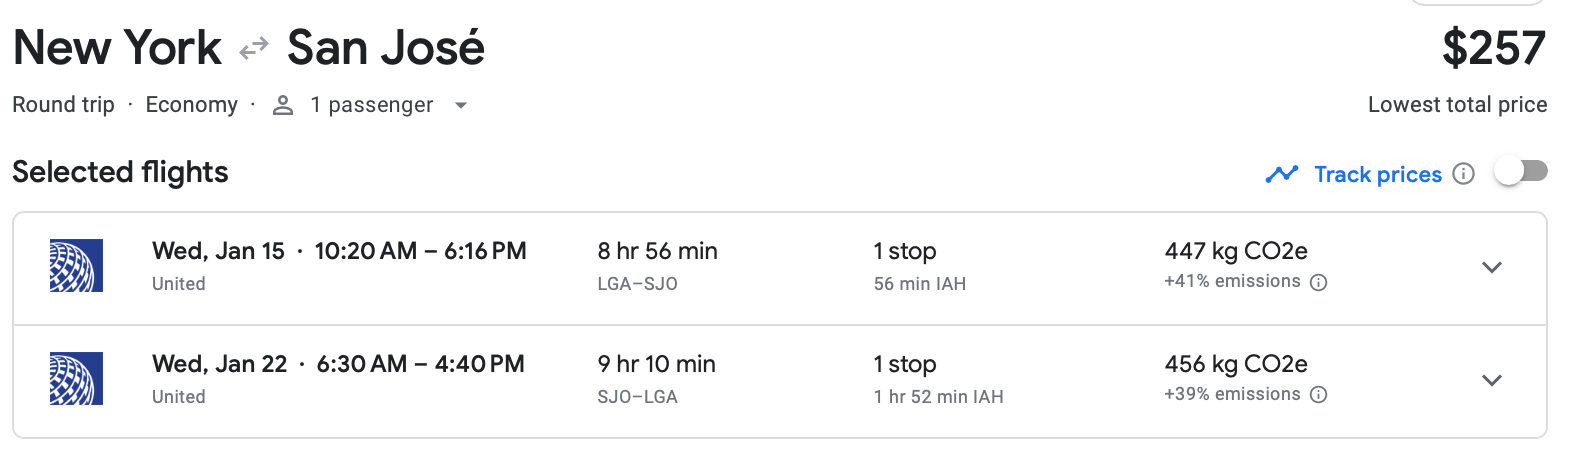Screen dimensions: 1596x474
Task: Select the 10:20 AM – 6:16 PM departure flight
Action: 420,251
